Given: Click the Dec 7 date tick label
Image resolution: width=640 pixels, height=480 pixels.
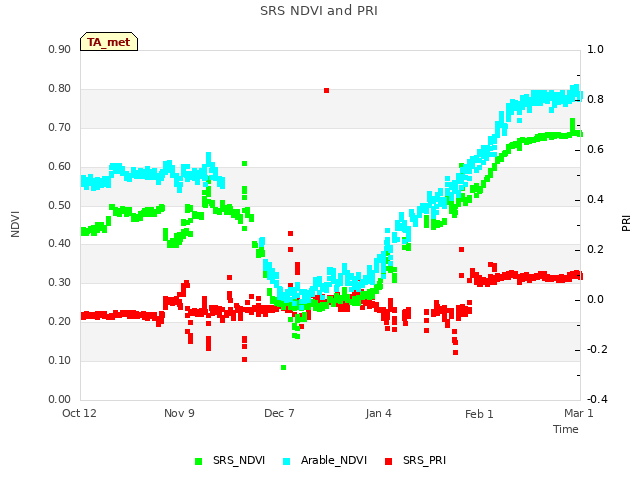Looking at the screenshot, I should (279, 413).
